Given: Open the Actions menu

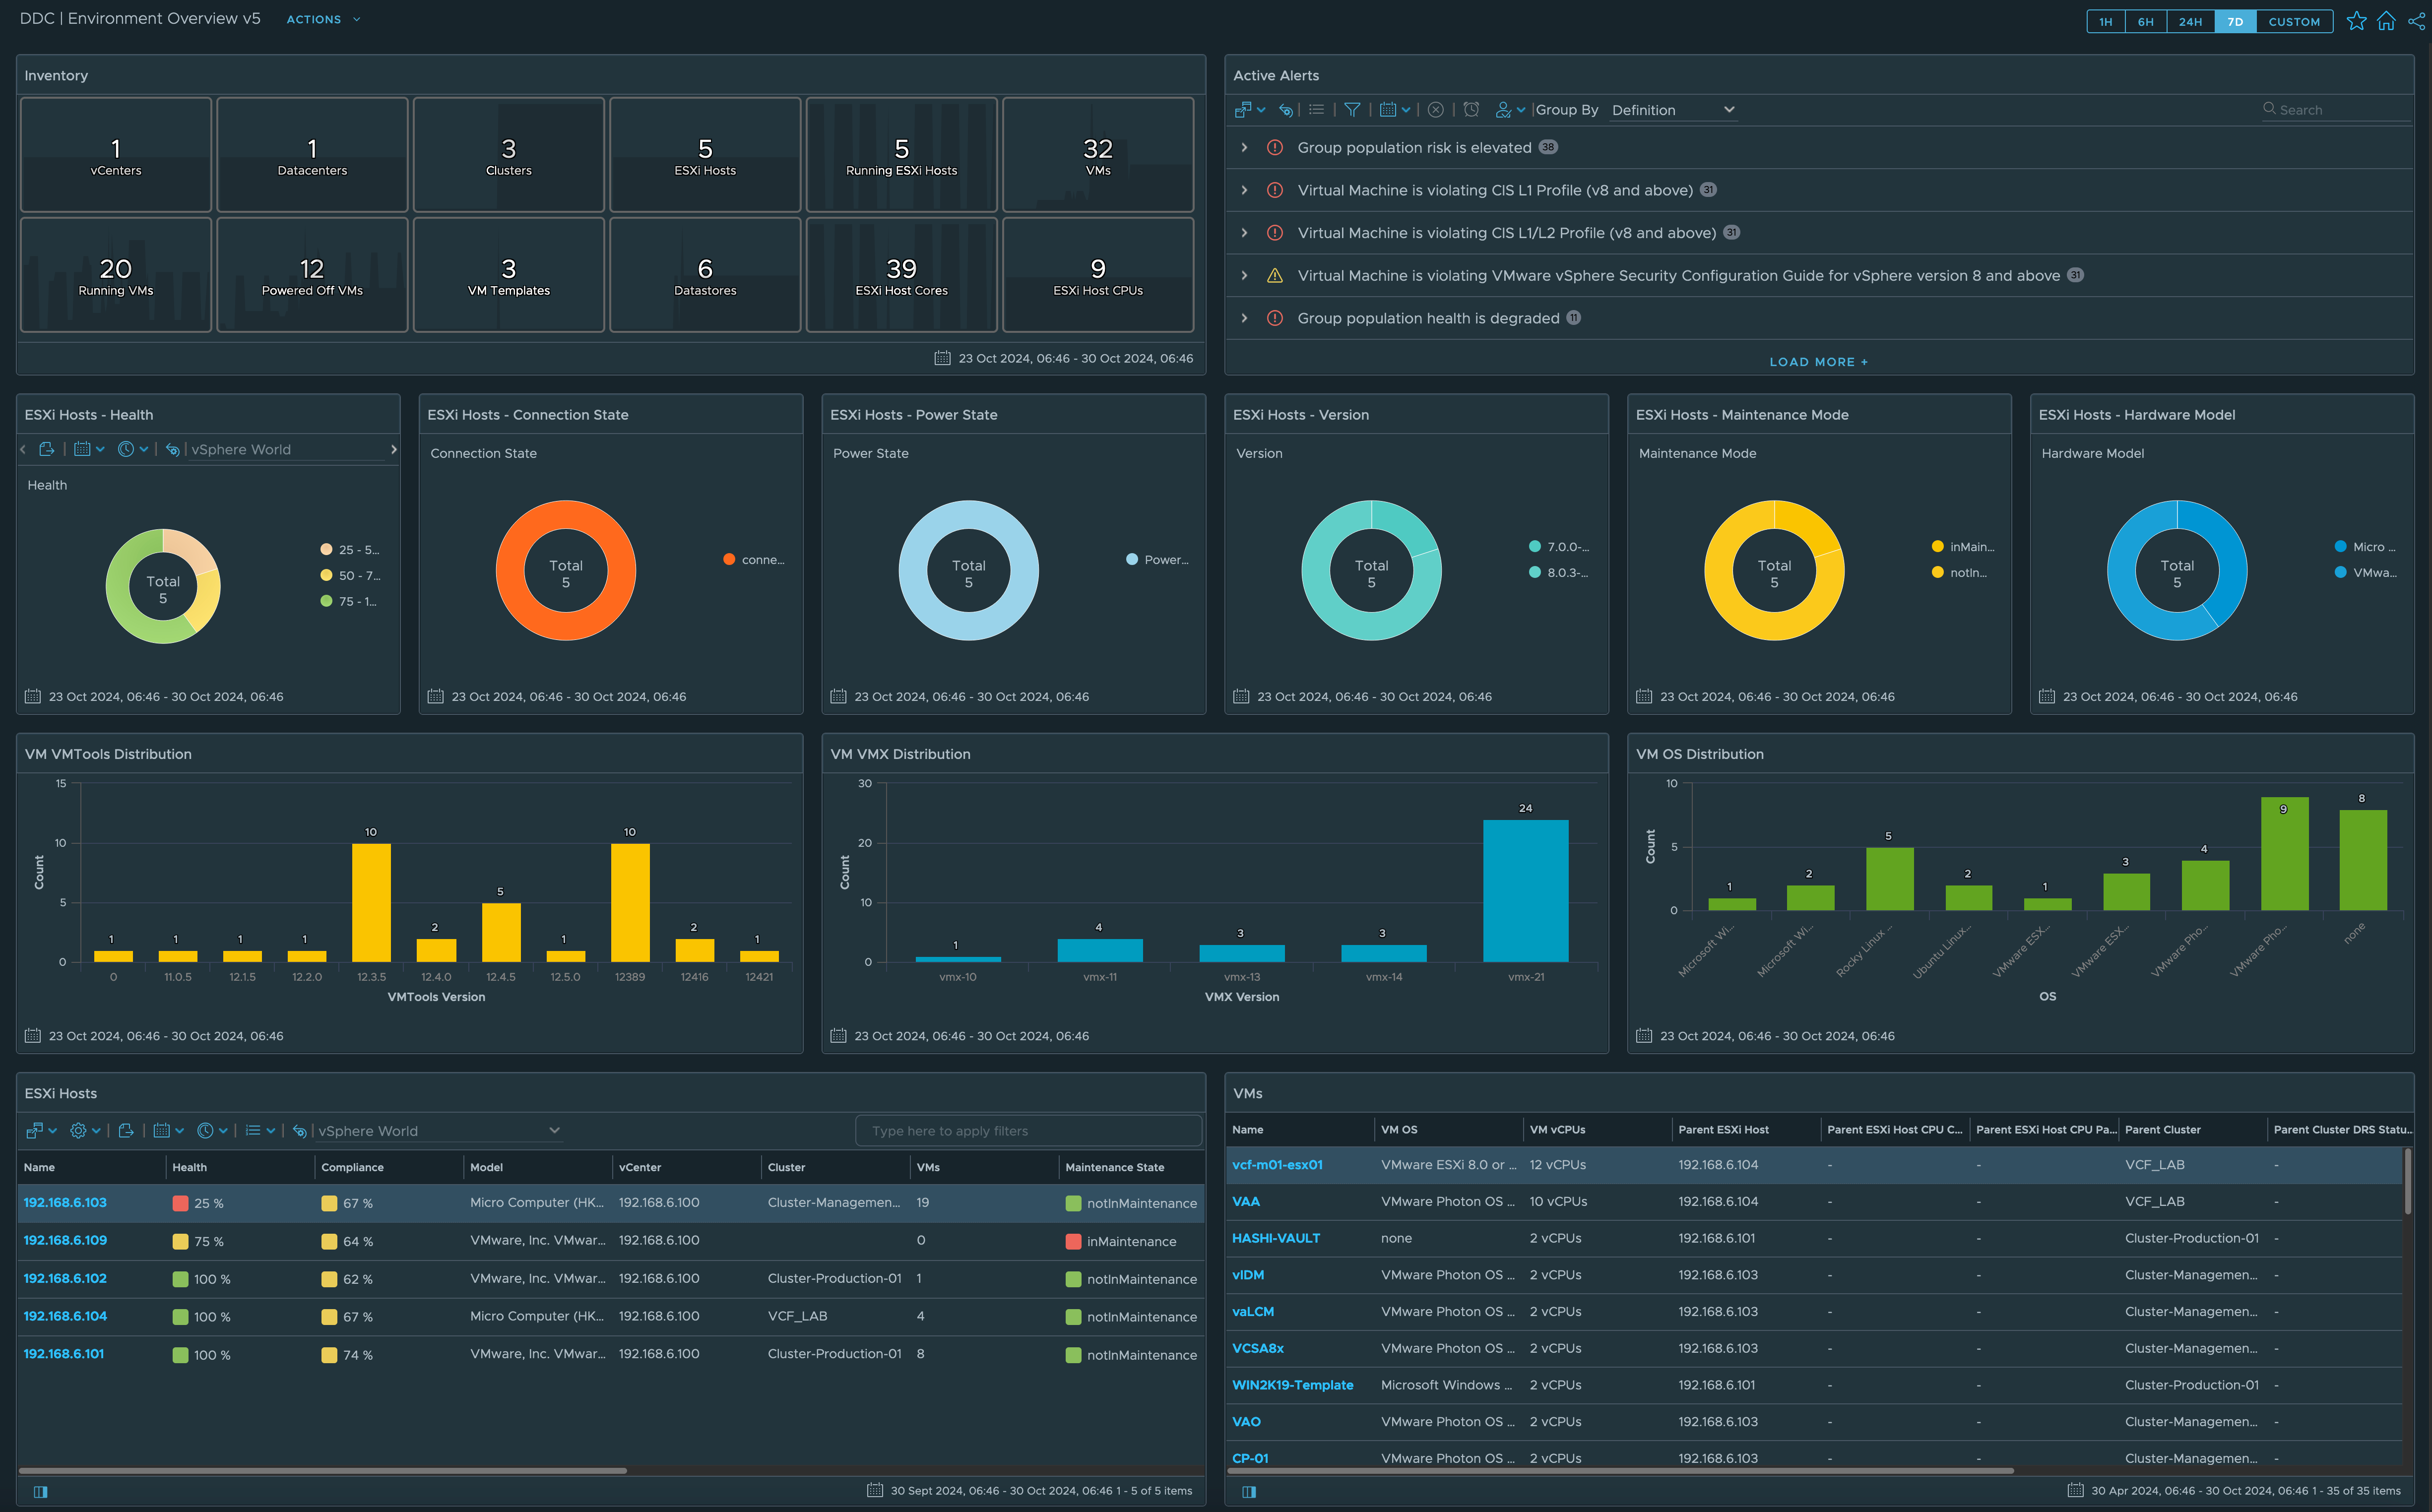Looking at the screenshot, I should coord(322,19).
